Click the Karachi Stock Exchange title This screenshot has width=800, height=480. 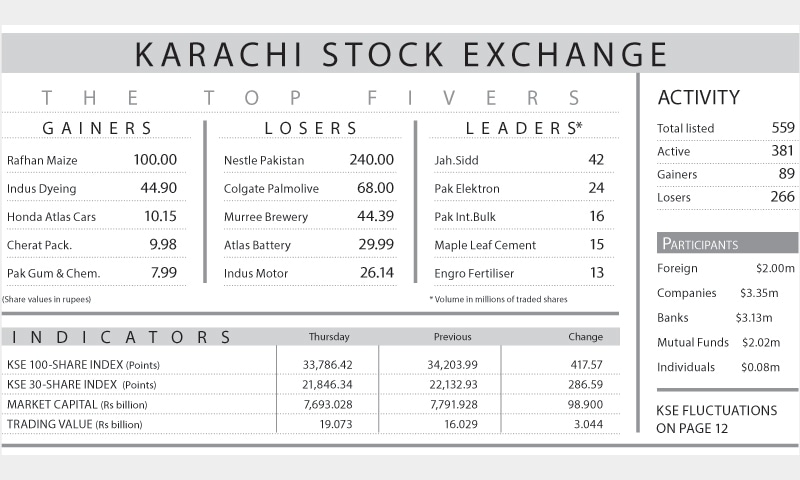[x=401, y=54]
